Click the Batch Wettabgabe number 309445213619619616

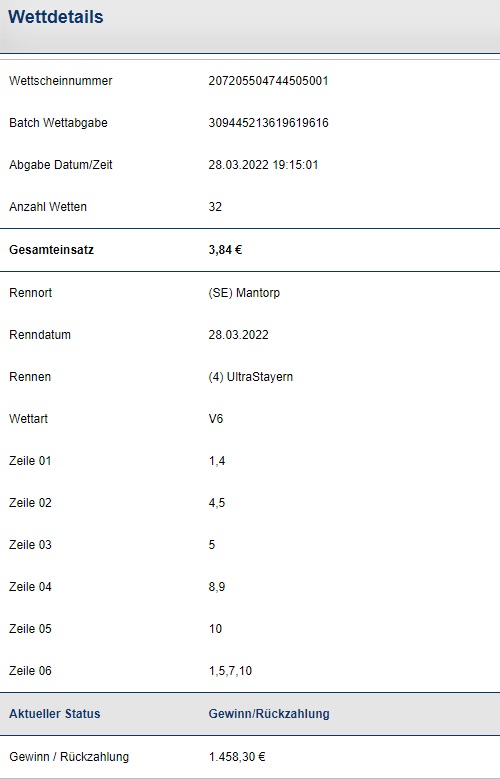tap(268, 123)
